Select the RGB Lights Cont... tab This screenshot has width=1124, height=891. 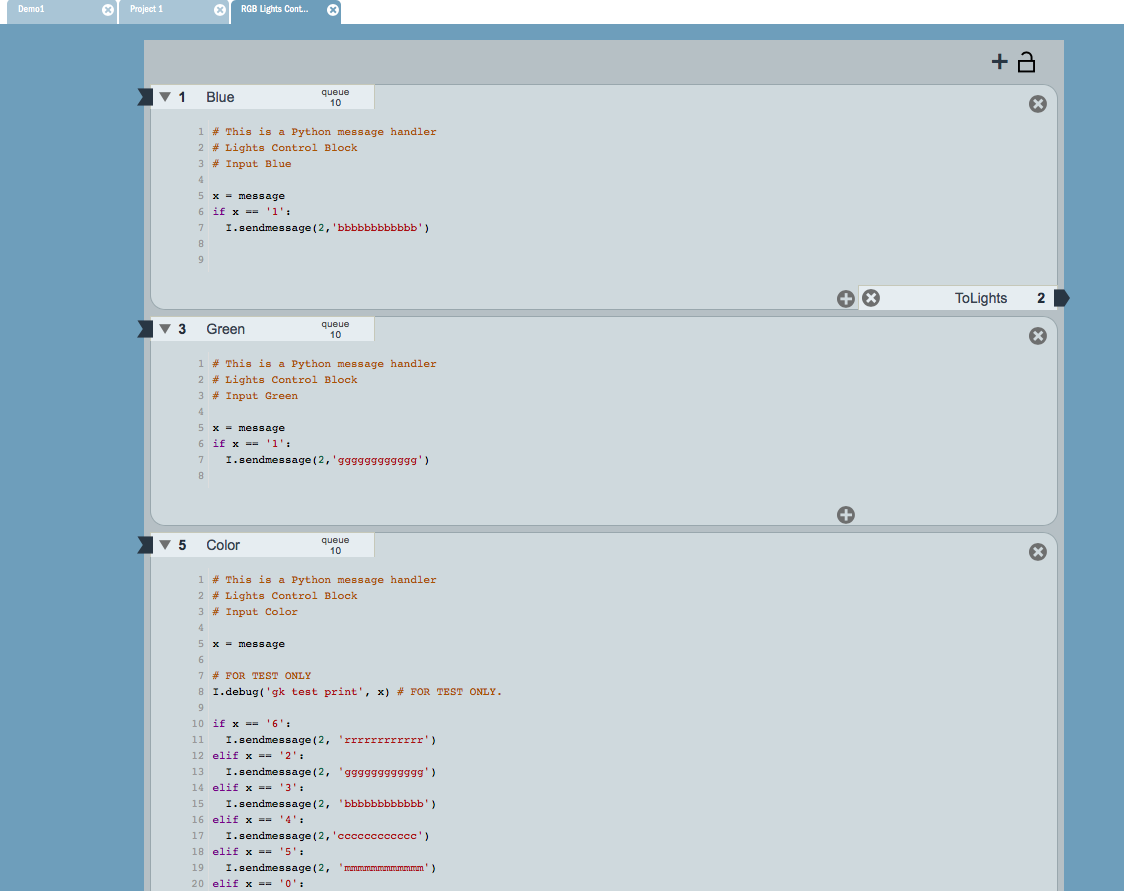coord(275,9)
